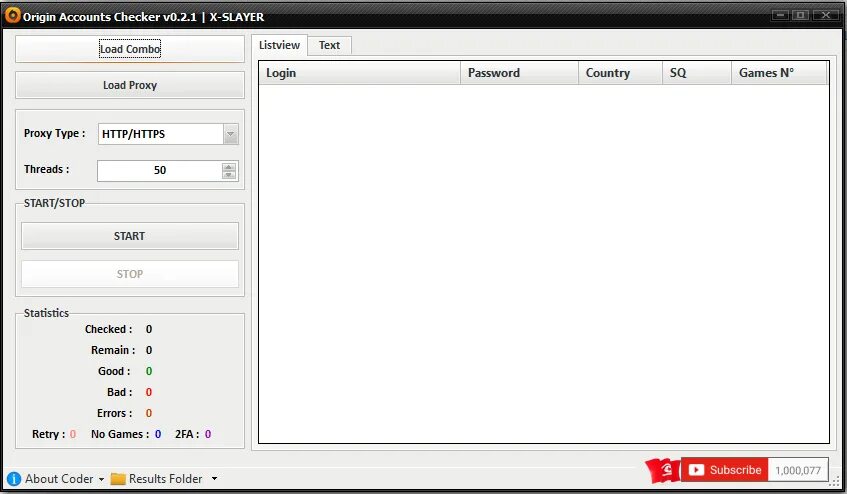The image size is (847, 494).
Task: Click the Retry count value
Action: pos(73,435)
